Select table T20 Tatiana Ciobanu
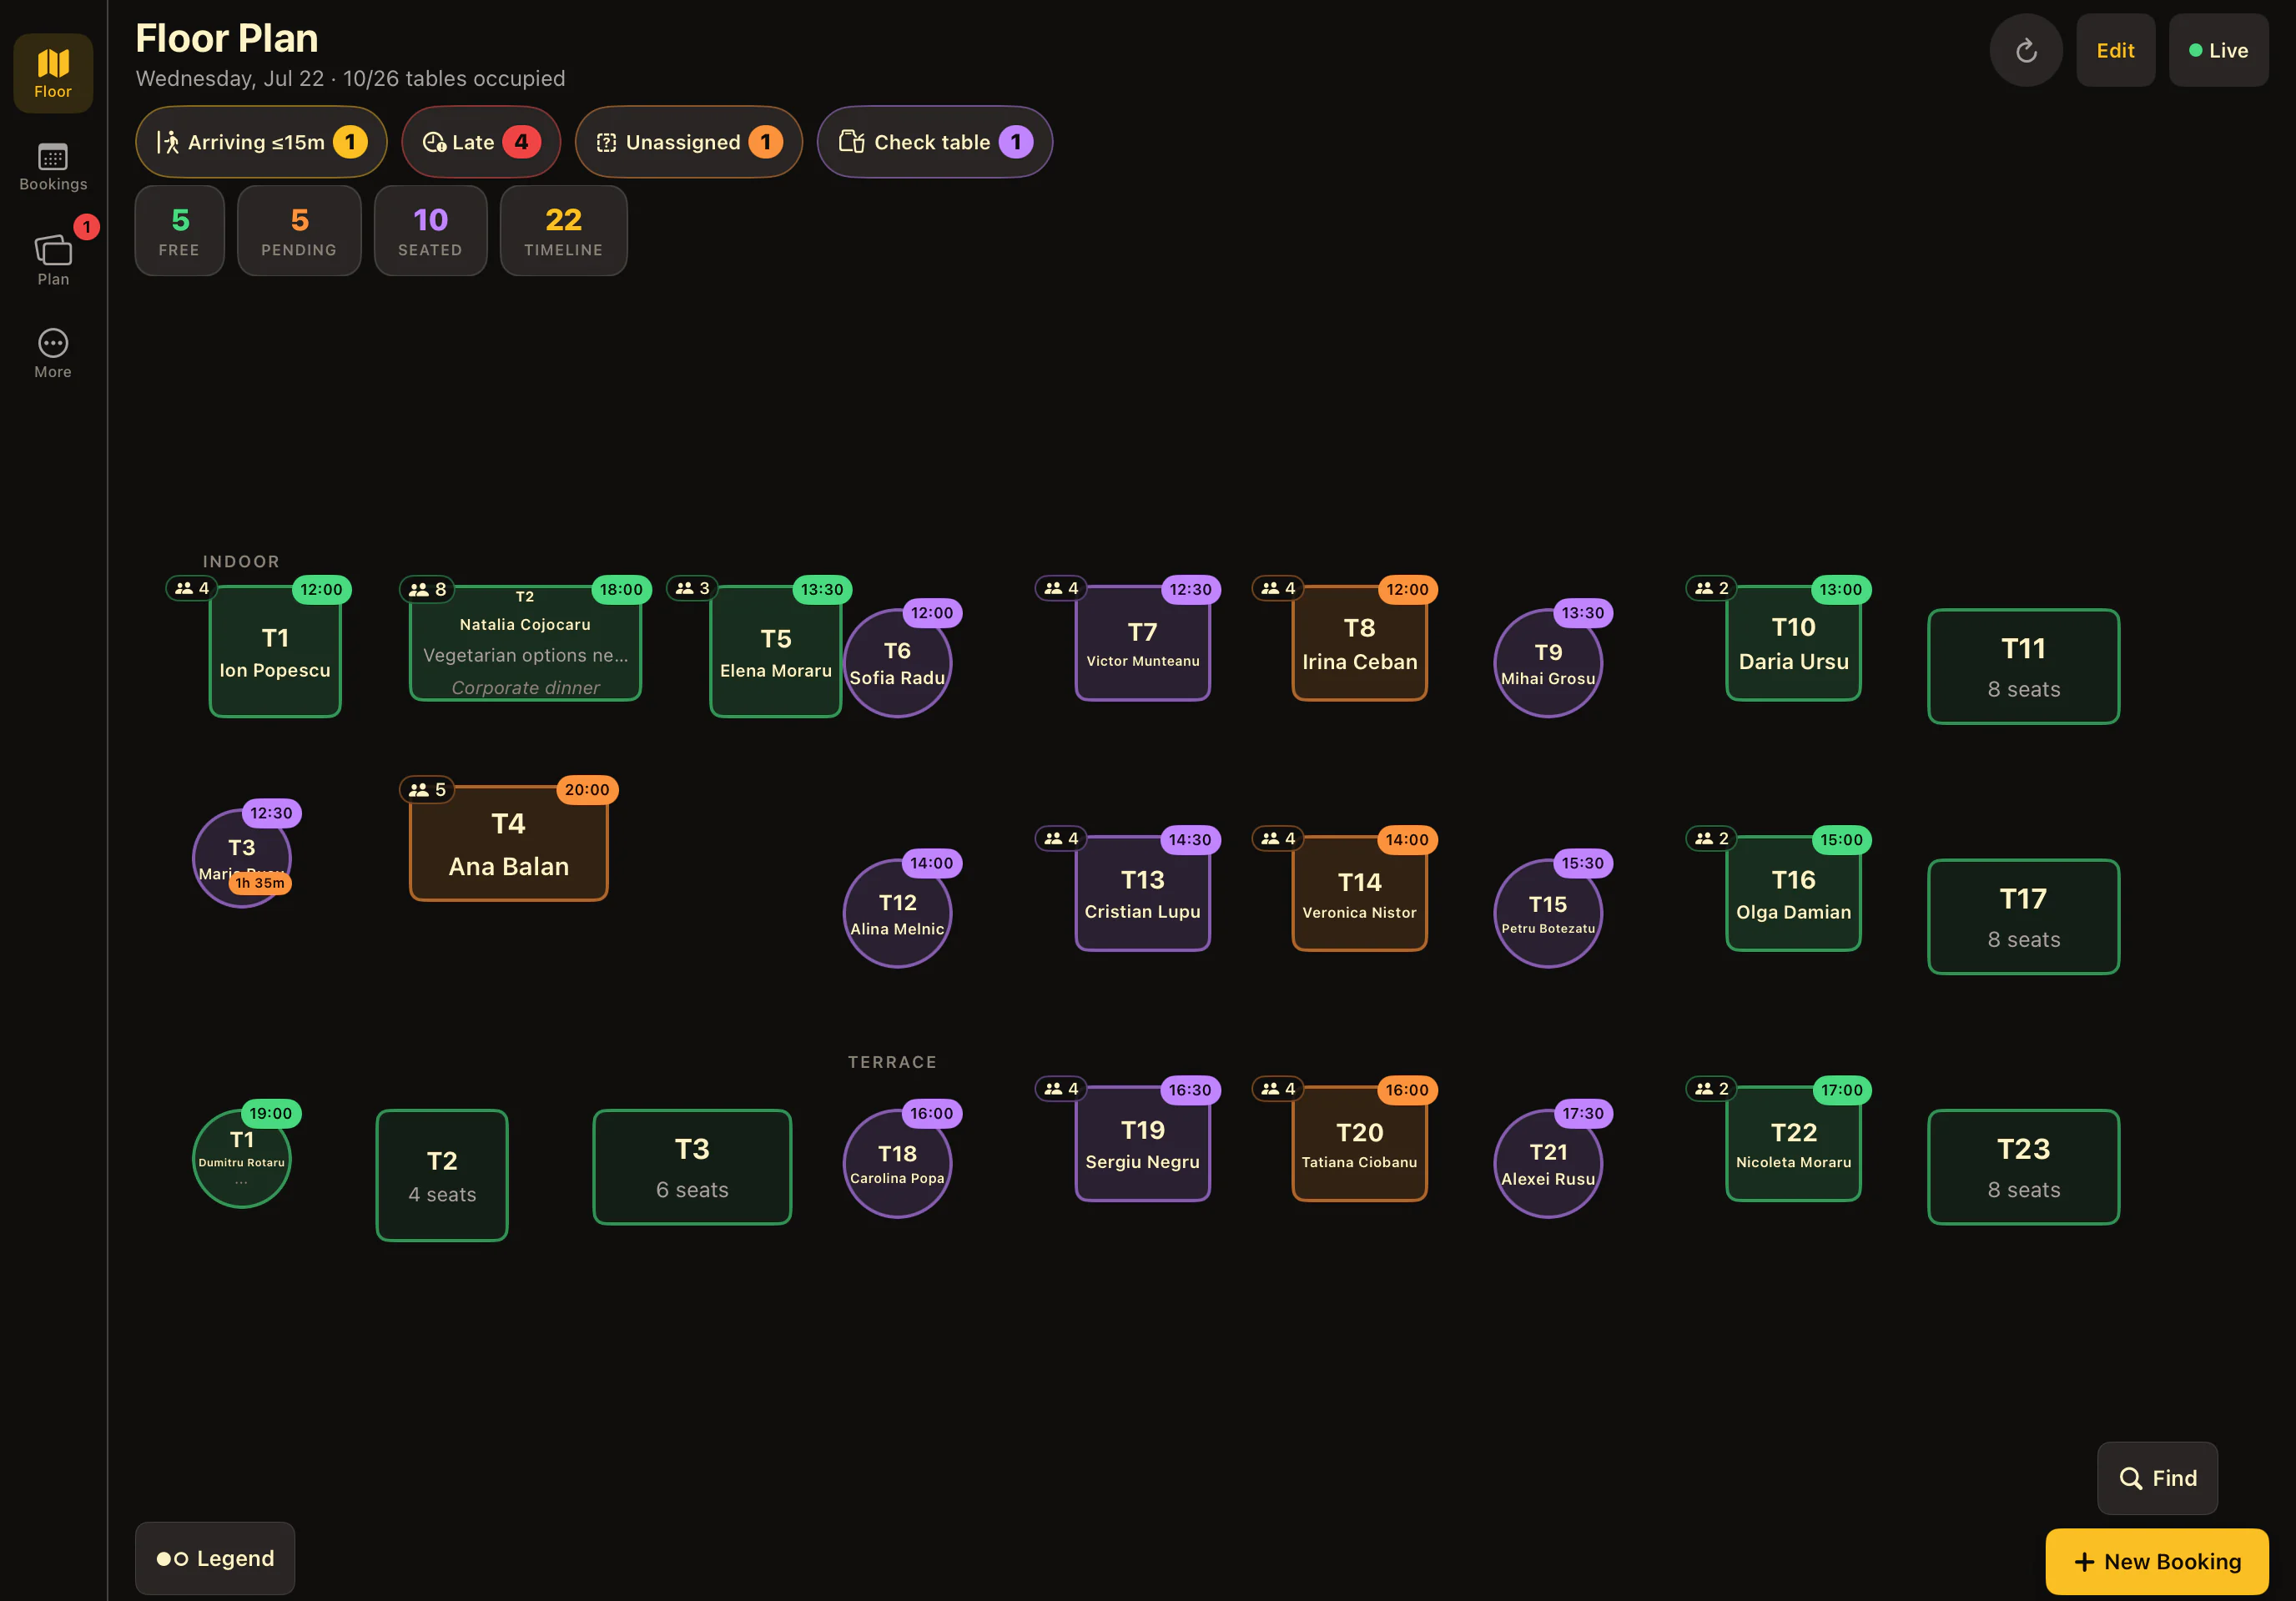This screenshot has width=2296, height=1601. click(1359, 1144)
